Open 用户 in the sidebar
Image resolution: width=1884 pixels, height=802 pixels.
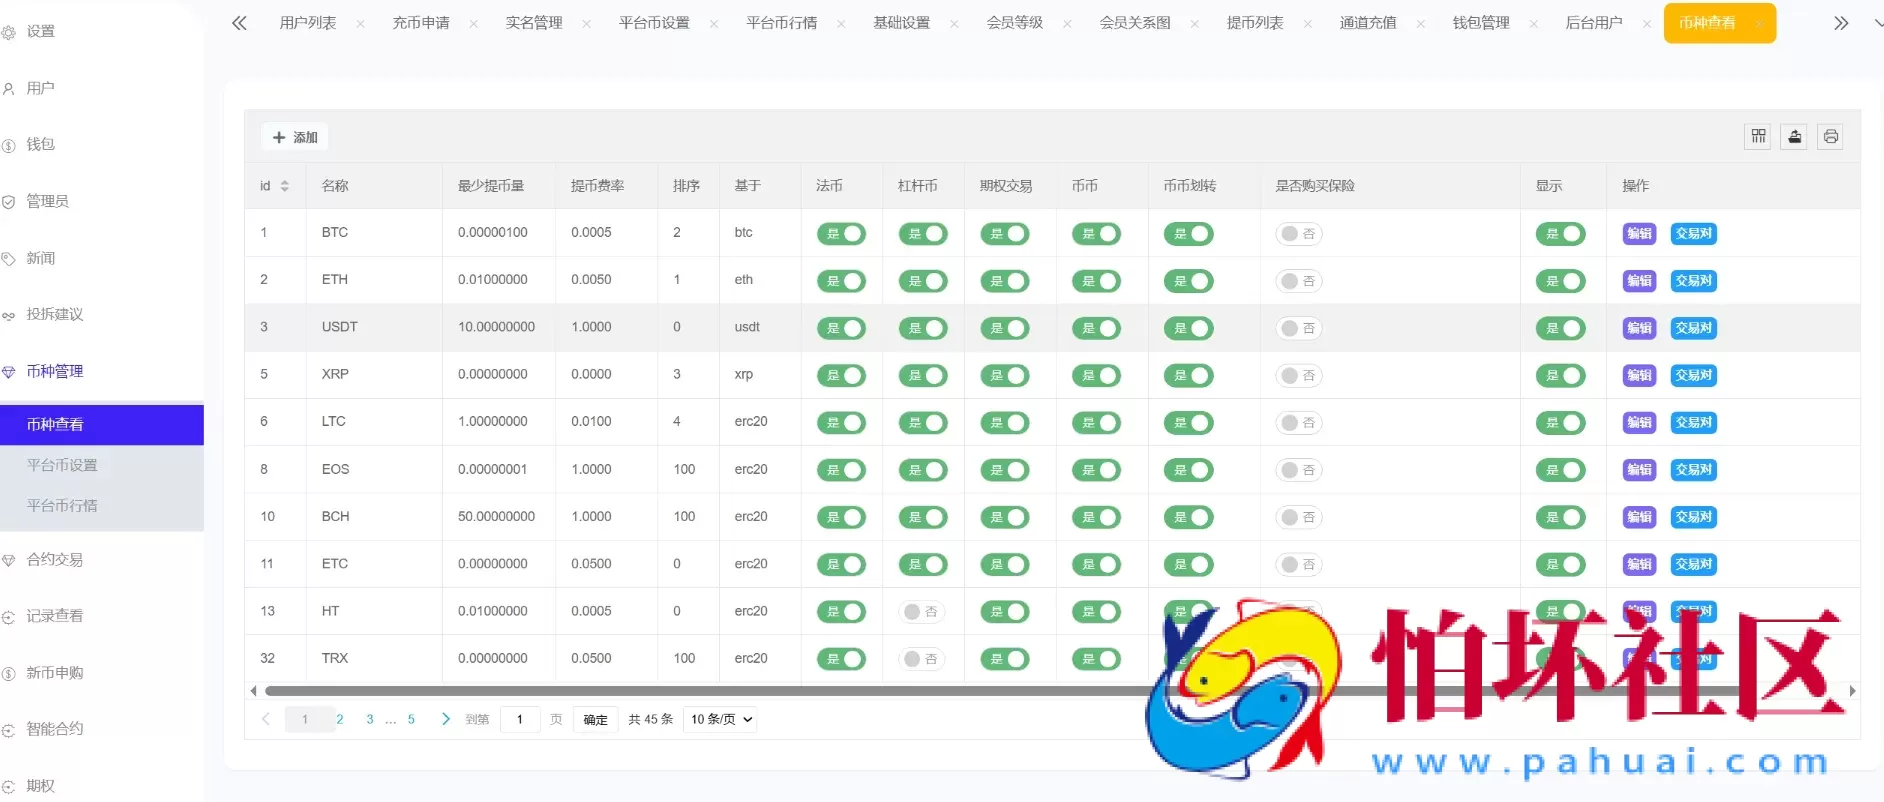(x=40, y=88)
